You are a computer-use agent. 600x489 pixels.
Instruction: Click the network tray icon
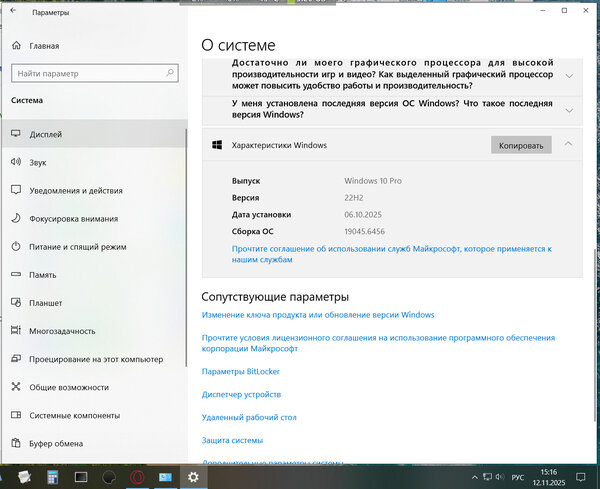488,477
